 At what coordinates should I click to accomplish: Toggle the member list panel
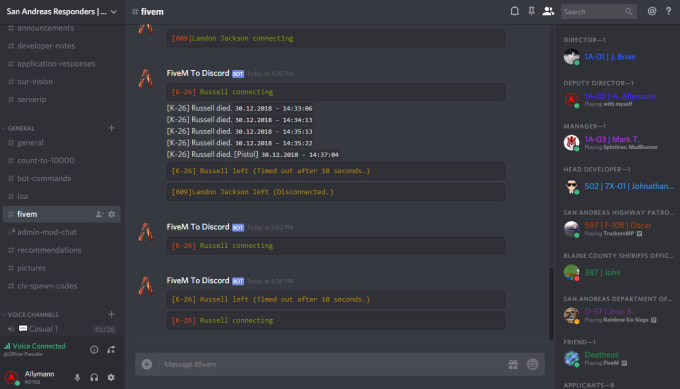coord(548,11)
